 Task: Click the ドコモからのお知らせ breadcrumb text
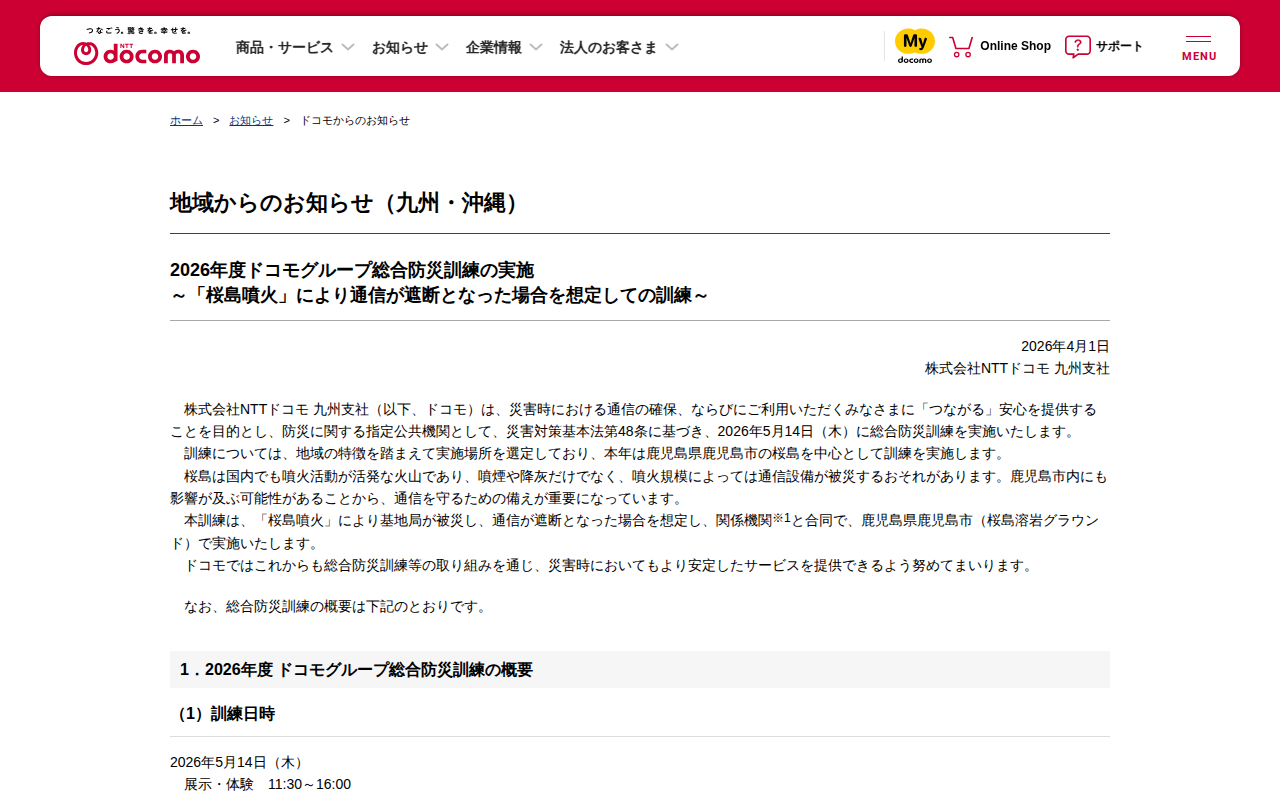tap(355, 121)
